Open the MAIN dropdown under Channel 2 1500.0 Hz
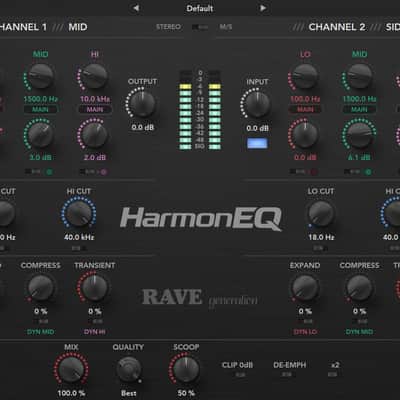400x400 pixels. pyautogui.click(x=359, y=109)
